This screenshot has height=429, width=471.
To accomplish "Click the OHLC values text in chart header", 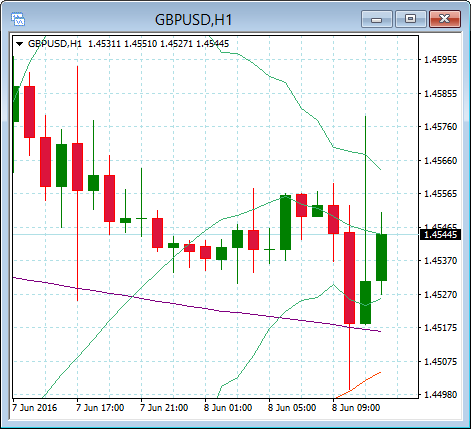I will click(x=159, y=44).
